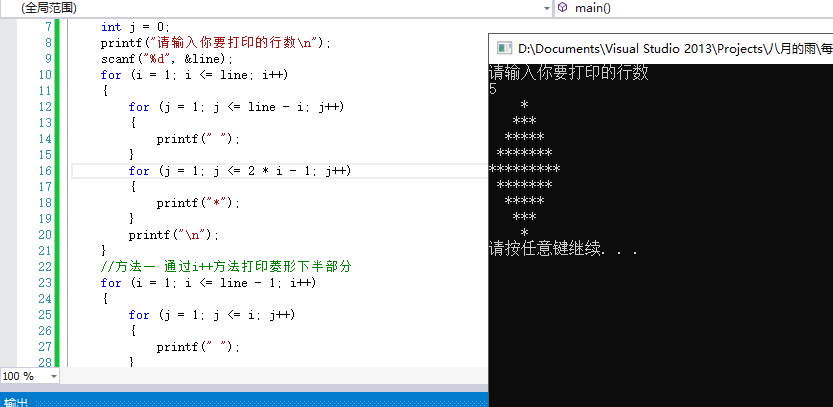Click code "for (j = 1; j <= line - i; j++)"
The height and width of the screenshot is (407, 833).
tap(236, 107)
